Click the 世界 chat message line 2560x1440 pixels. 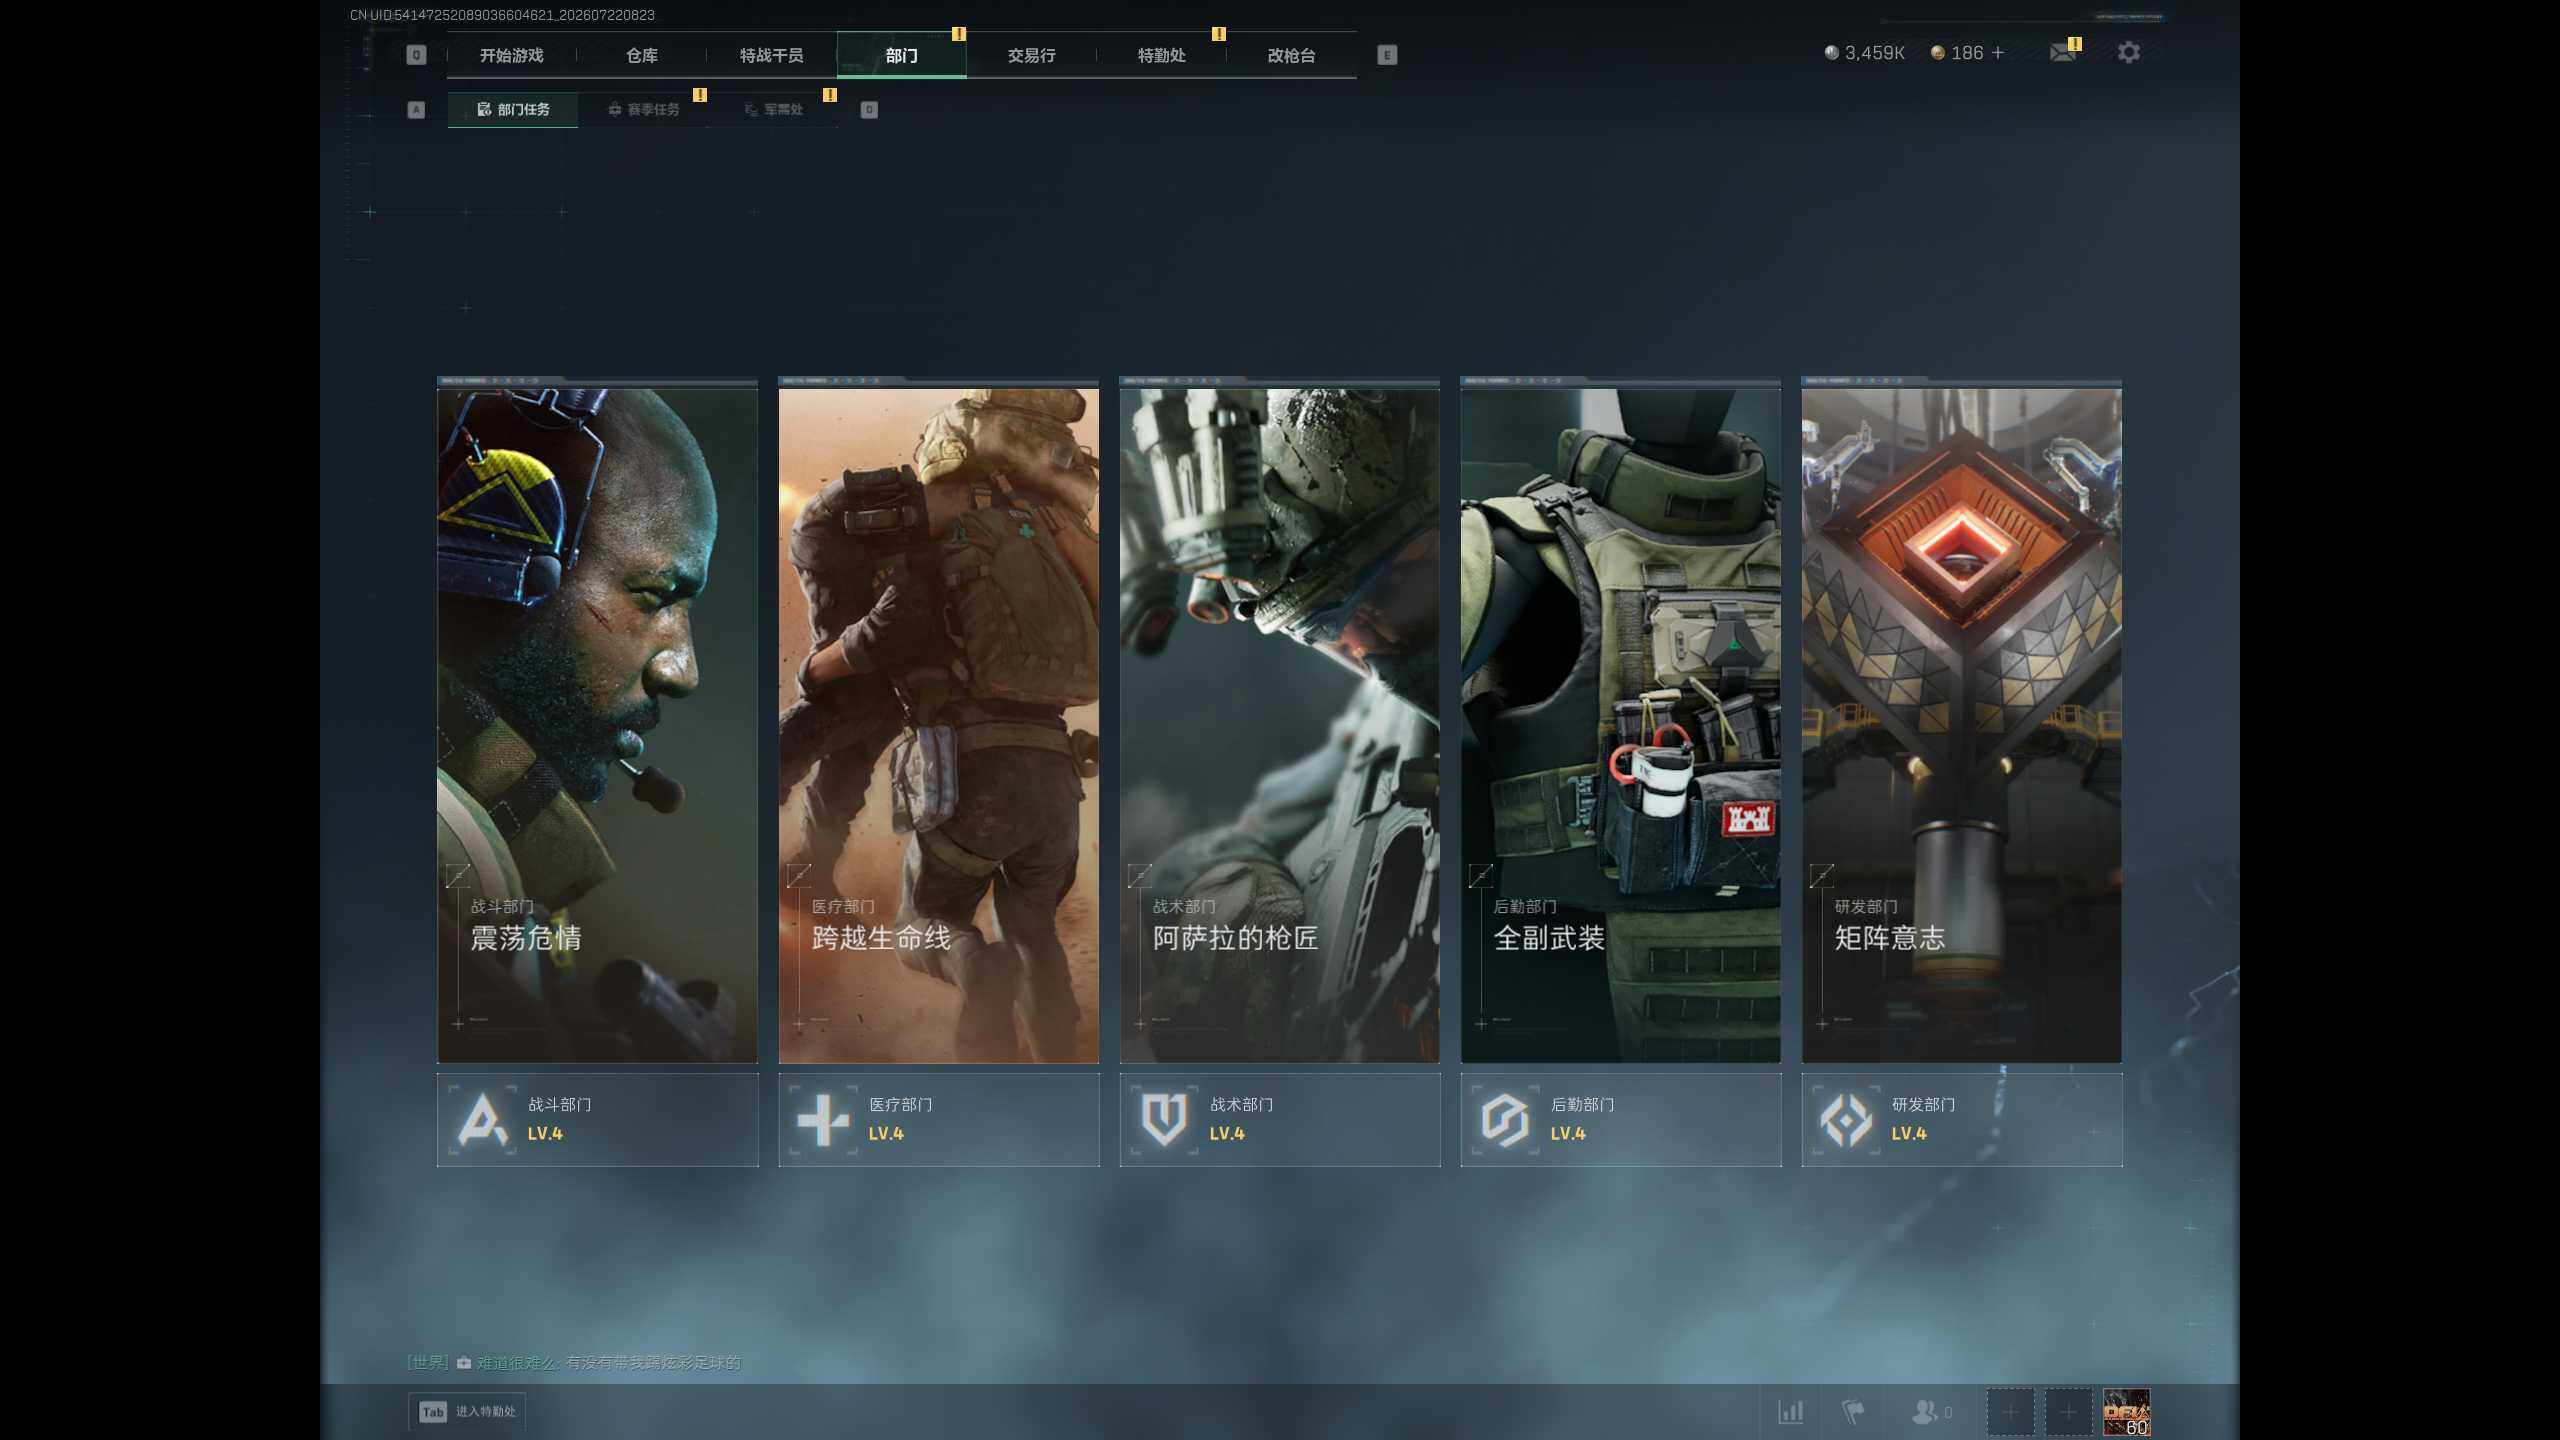(574, 1362)
